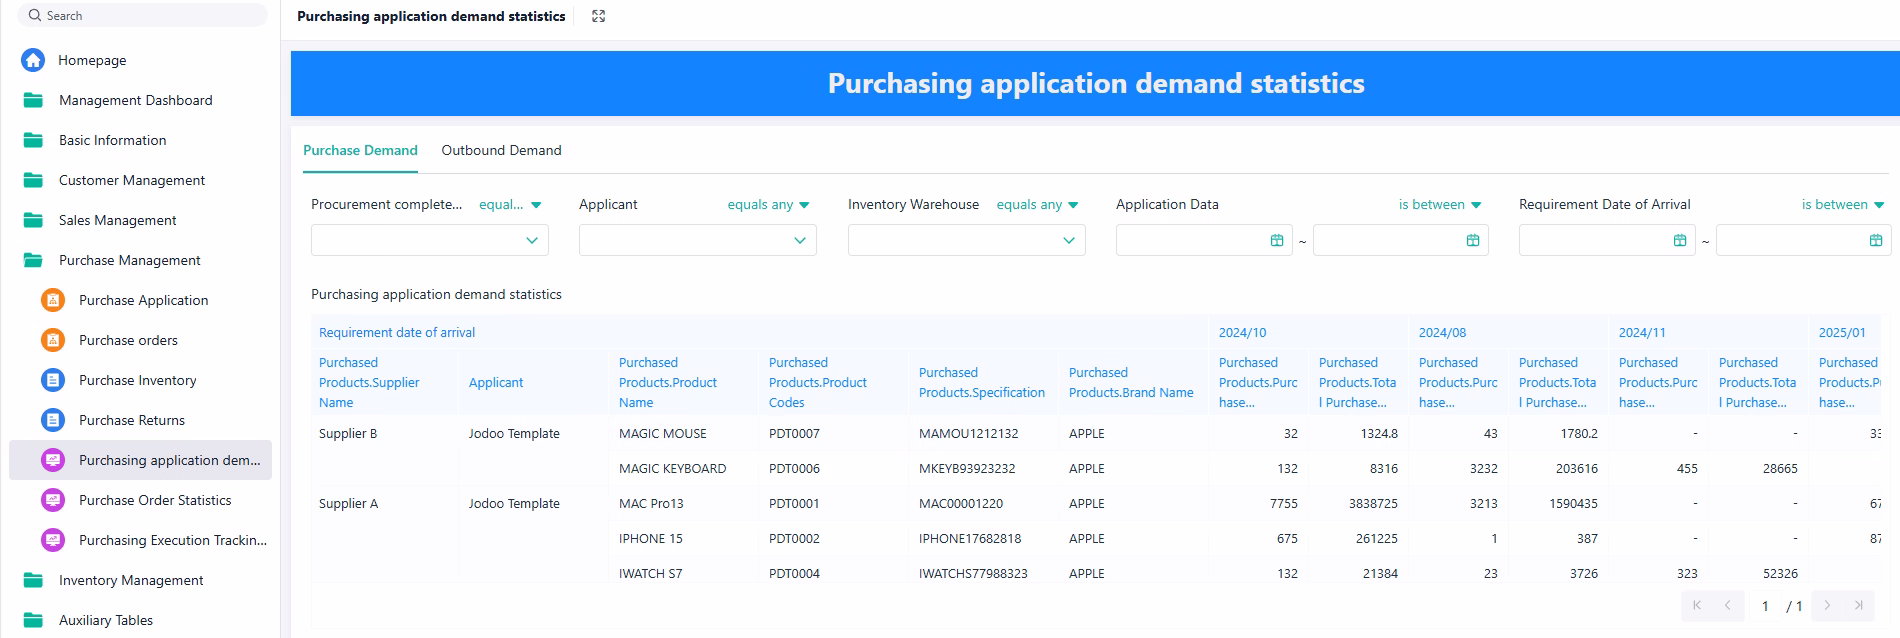This screenshot has height=638, width=1900.
Task: Click the sidebar Search field
Action: [x=142, y=15]
